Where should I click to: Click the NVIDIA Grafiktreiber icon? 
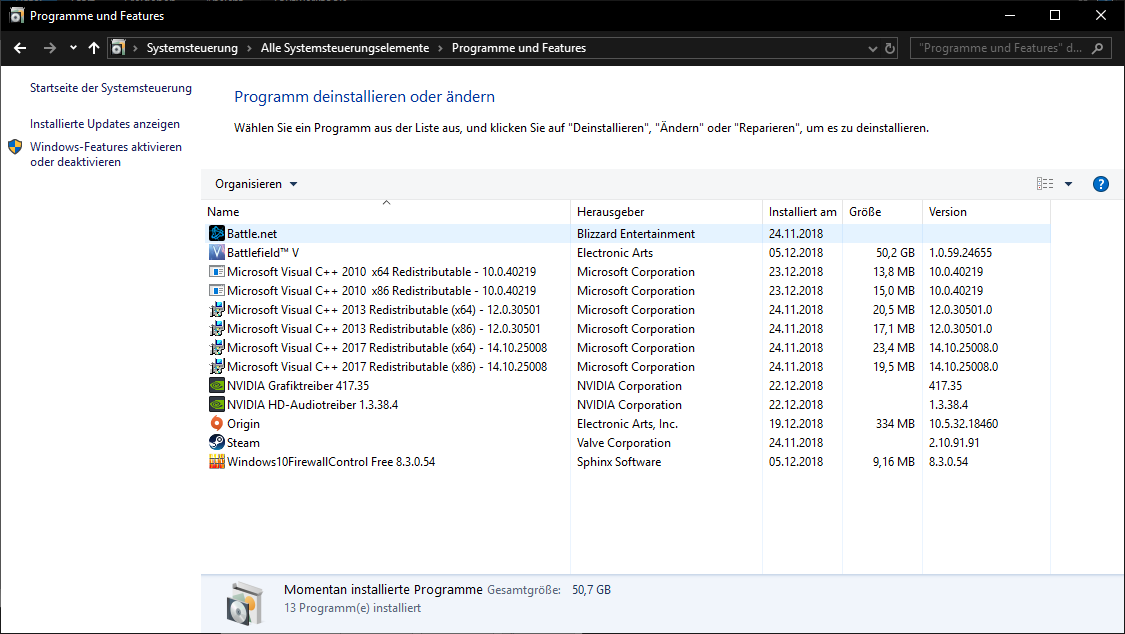[x=217, y=386]
